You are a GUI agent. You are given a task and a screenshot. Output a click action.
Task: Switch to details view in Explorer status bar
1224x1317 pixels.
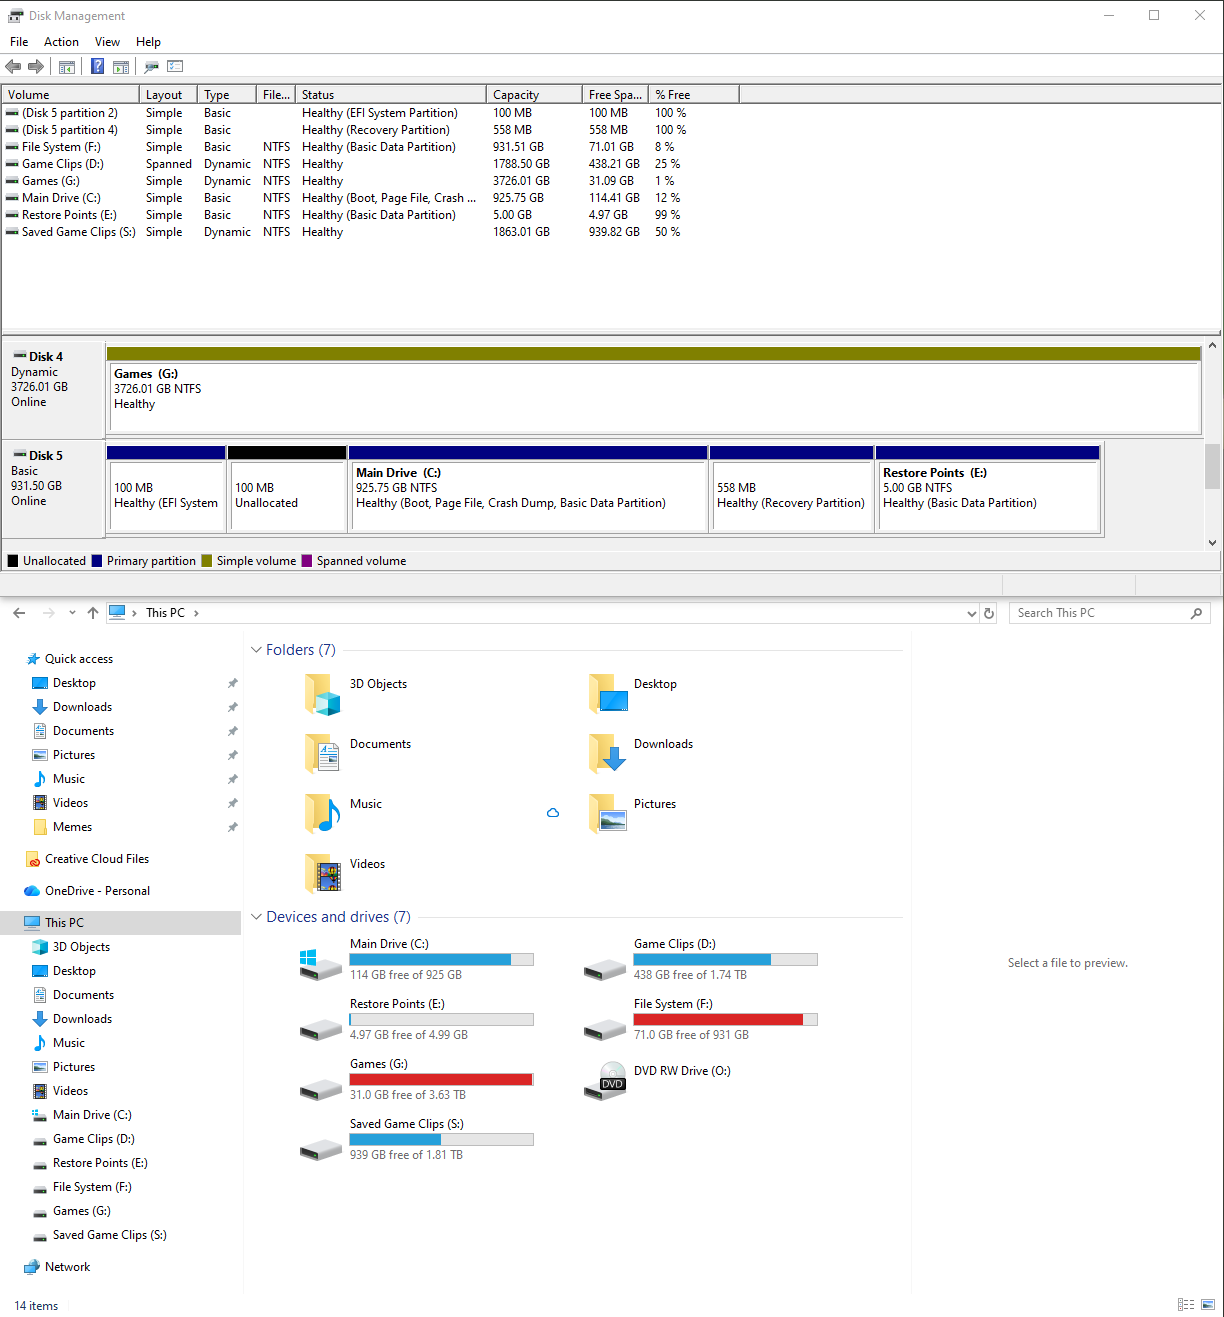pyautogui.click(x=1186, y=1305)
